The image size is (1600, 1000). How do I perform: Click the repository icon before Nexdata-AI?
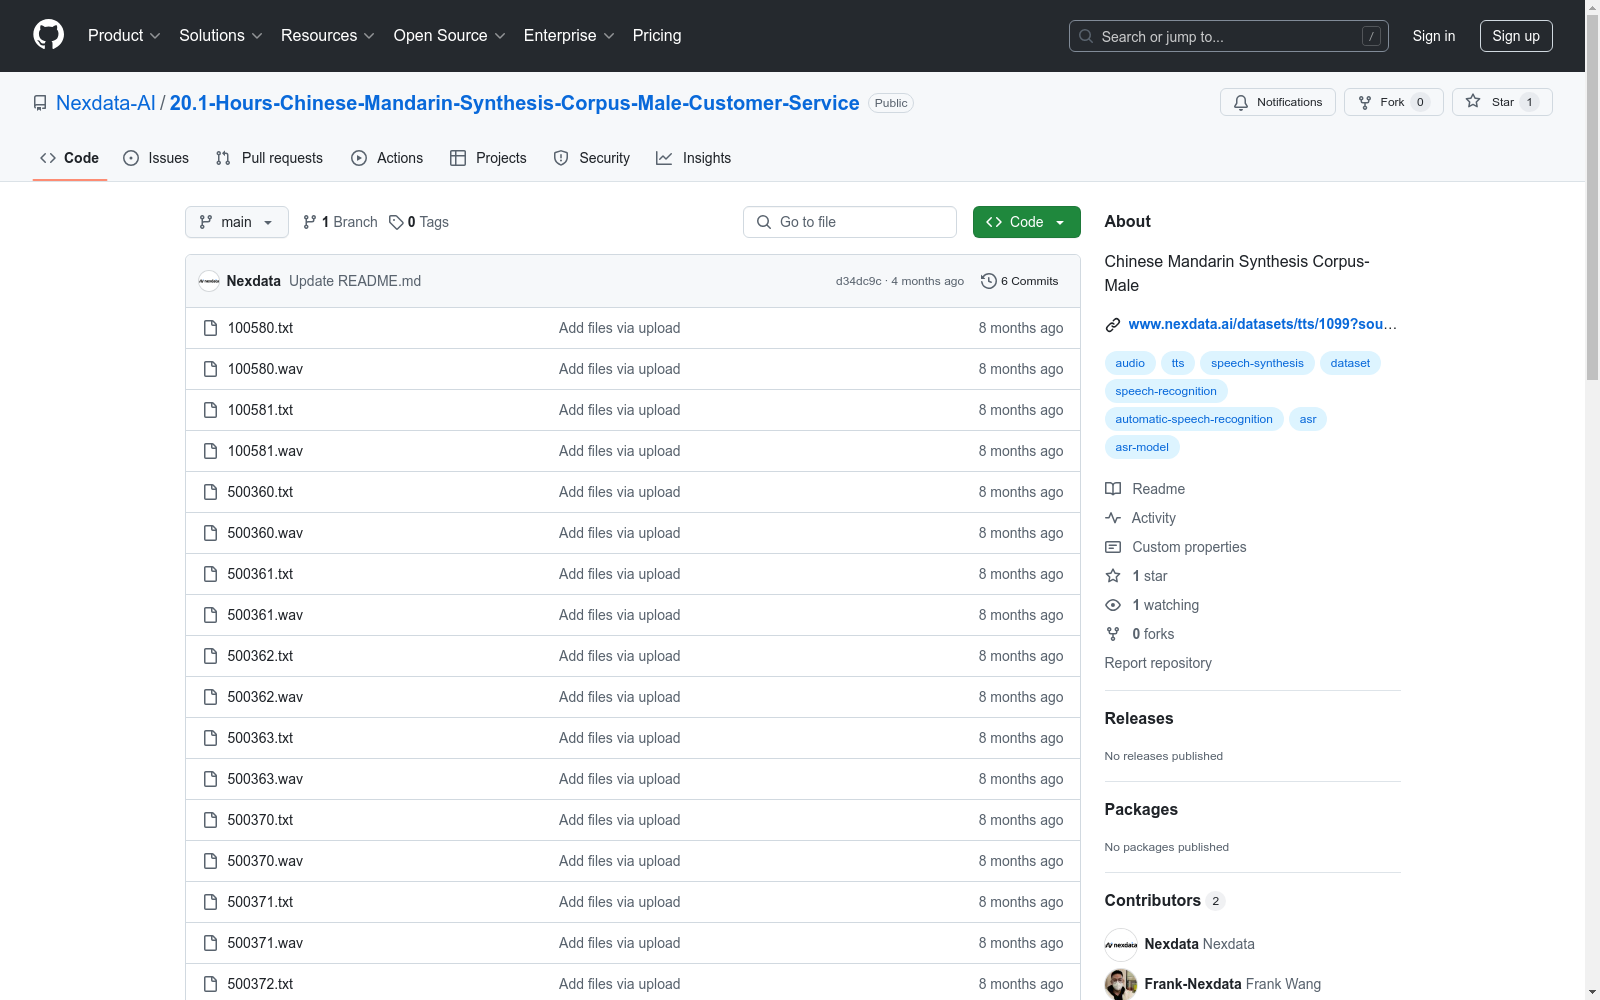point(40,103)
